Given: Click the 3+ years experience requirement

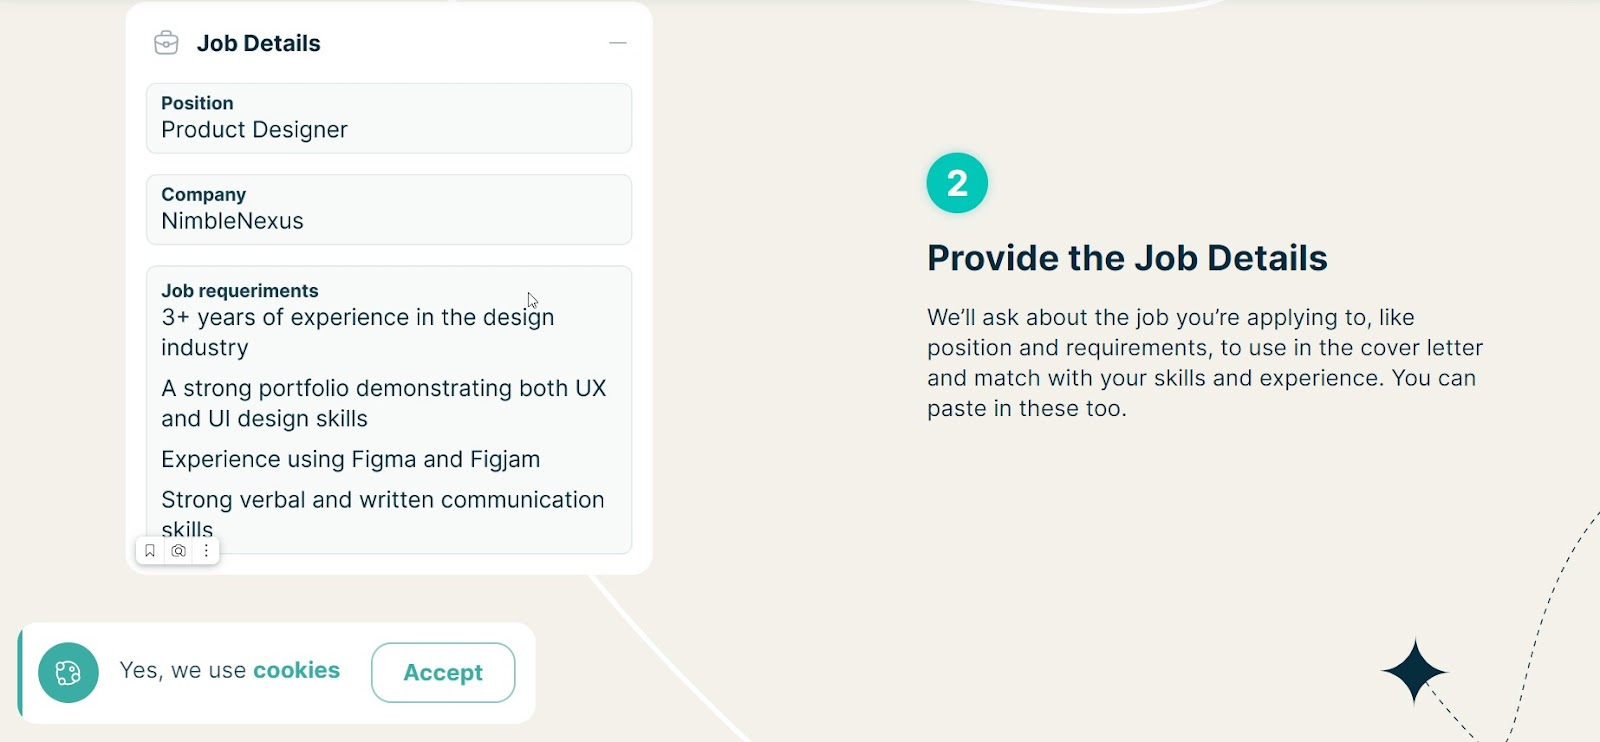Looking at the screenshot, I should [x=358, y=332].
